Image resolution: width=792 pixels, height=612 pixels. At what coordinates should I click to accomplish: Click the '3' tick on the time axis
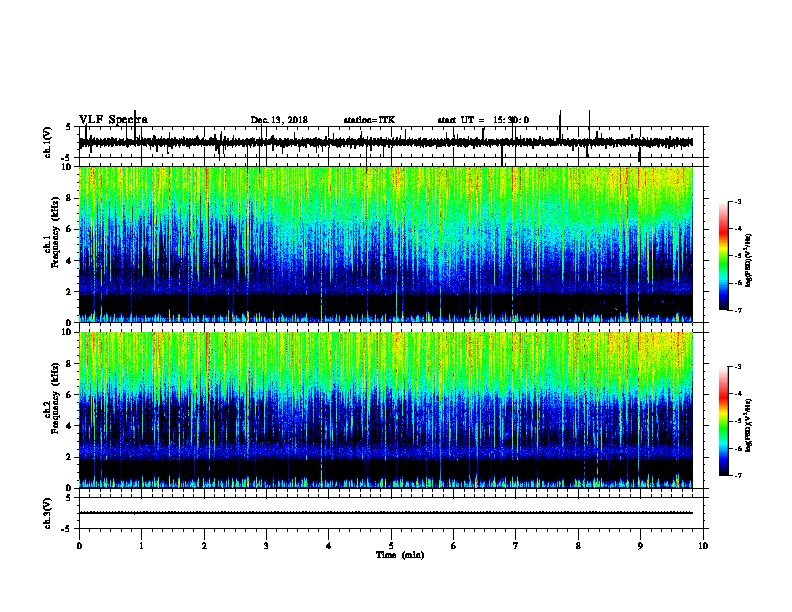point(266,546)
